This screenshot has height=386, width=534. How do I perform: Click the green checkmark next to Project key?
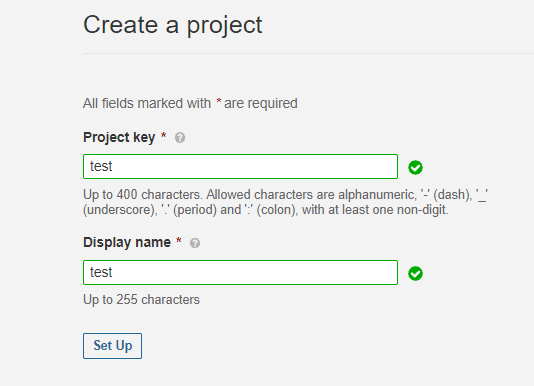(x=415, y=167)
